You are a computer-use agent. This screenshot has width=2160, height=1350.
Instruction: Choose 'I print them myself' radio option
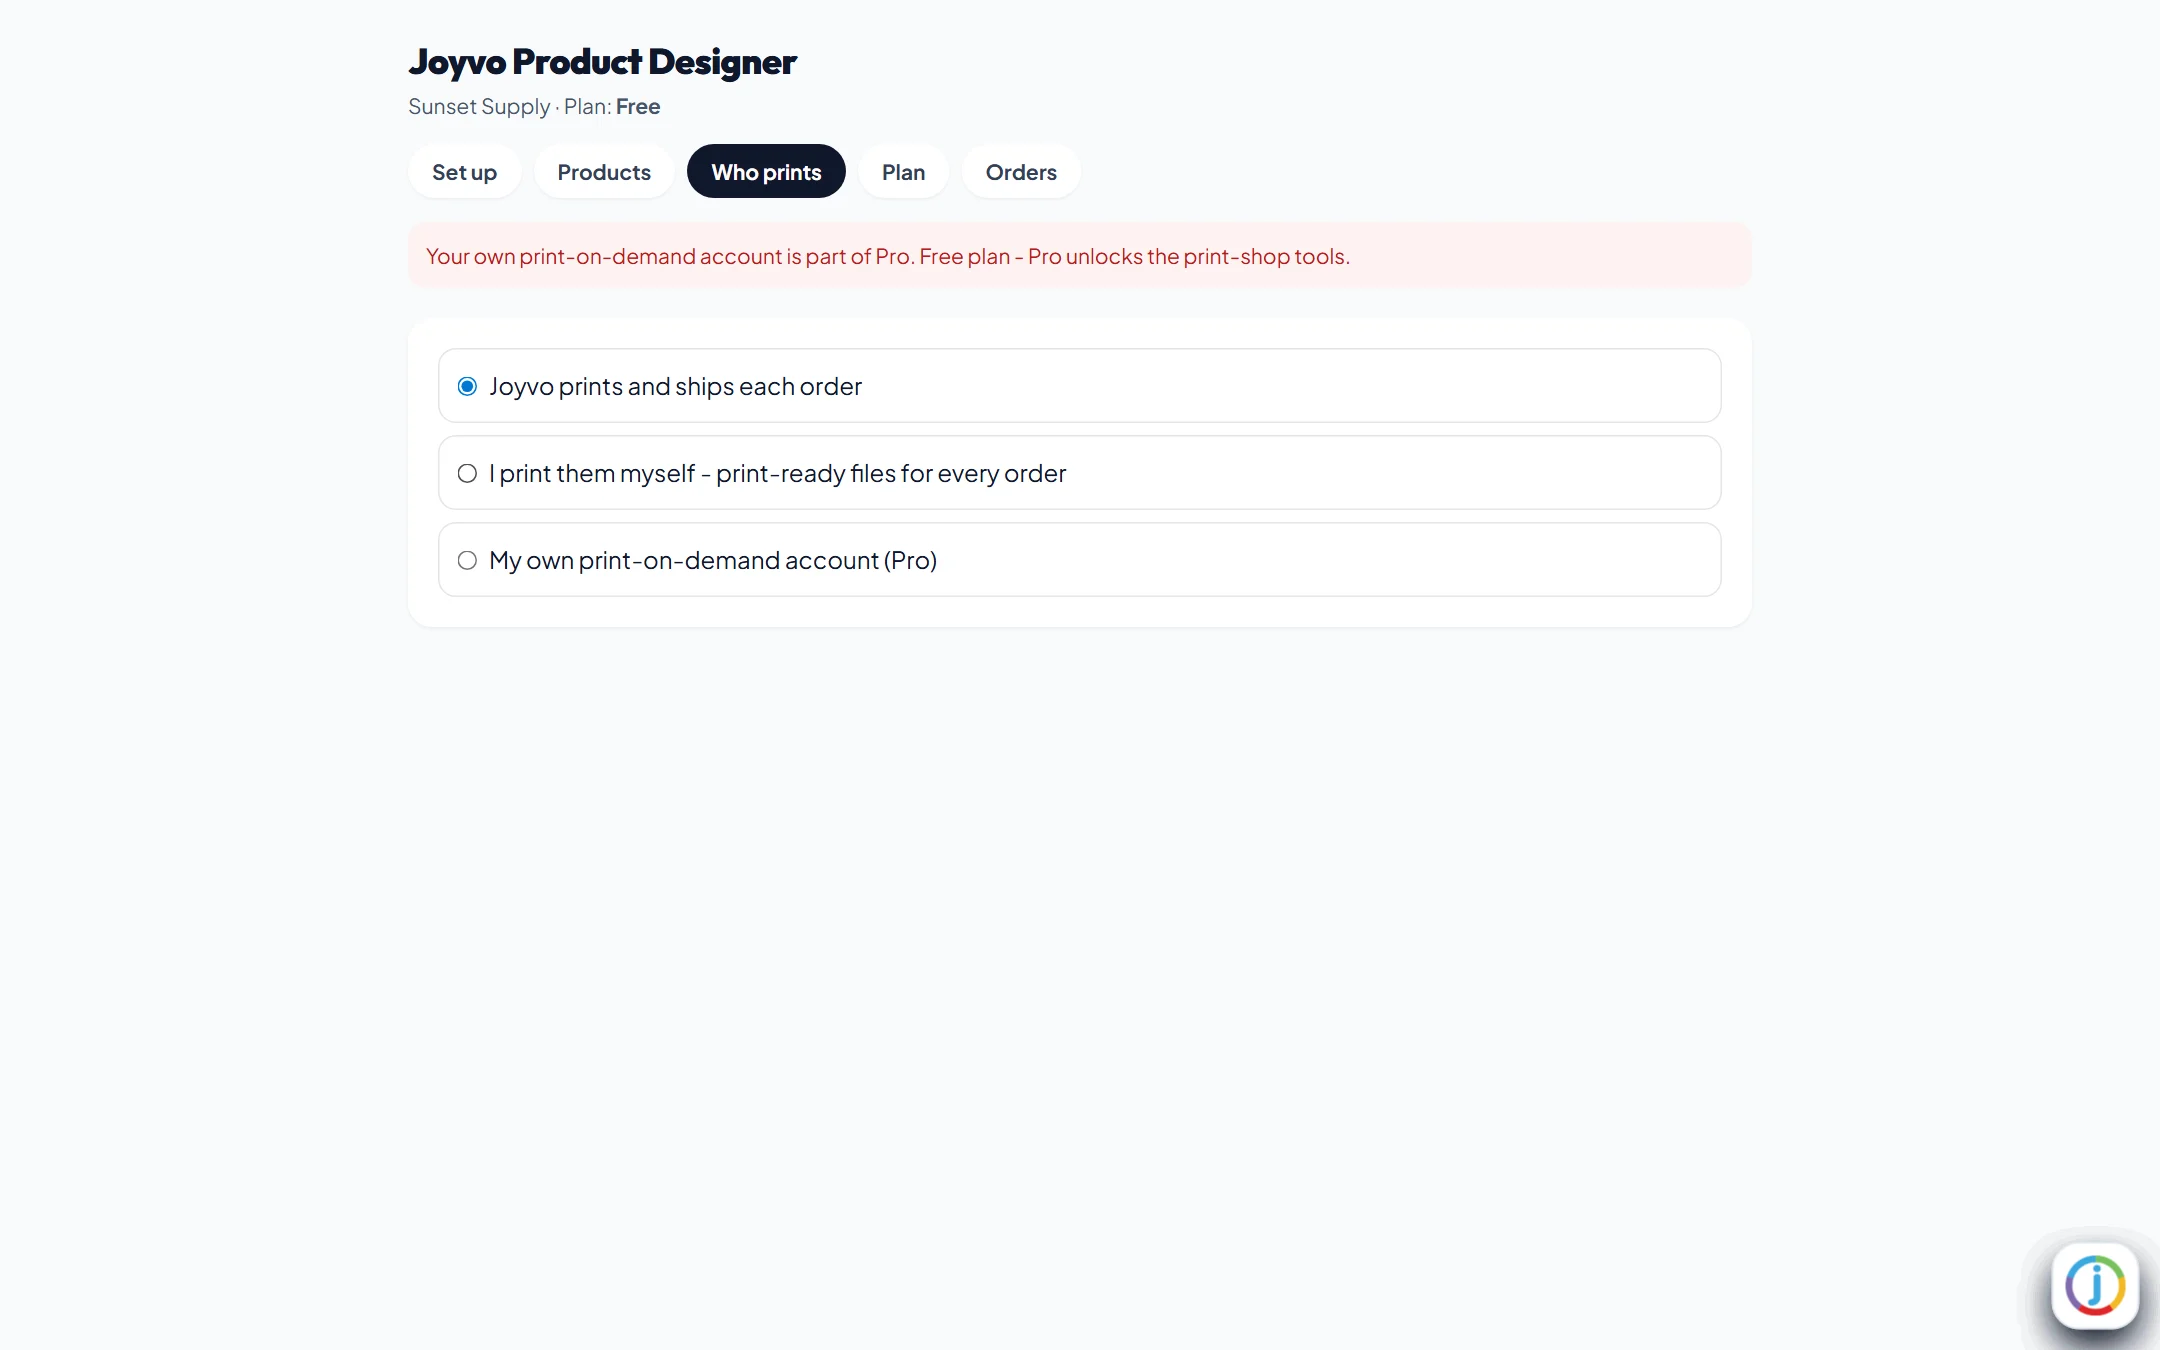(467, 473)
